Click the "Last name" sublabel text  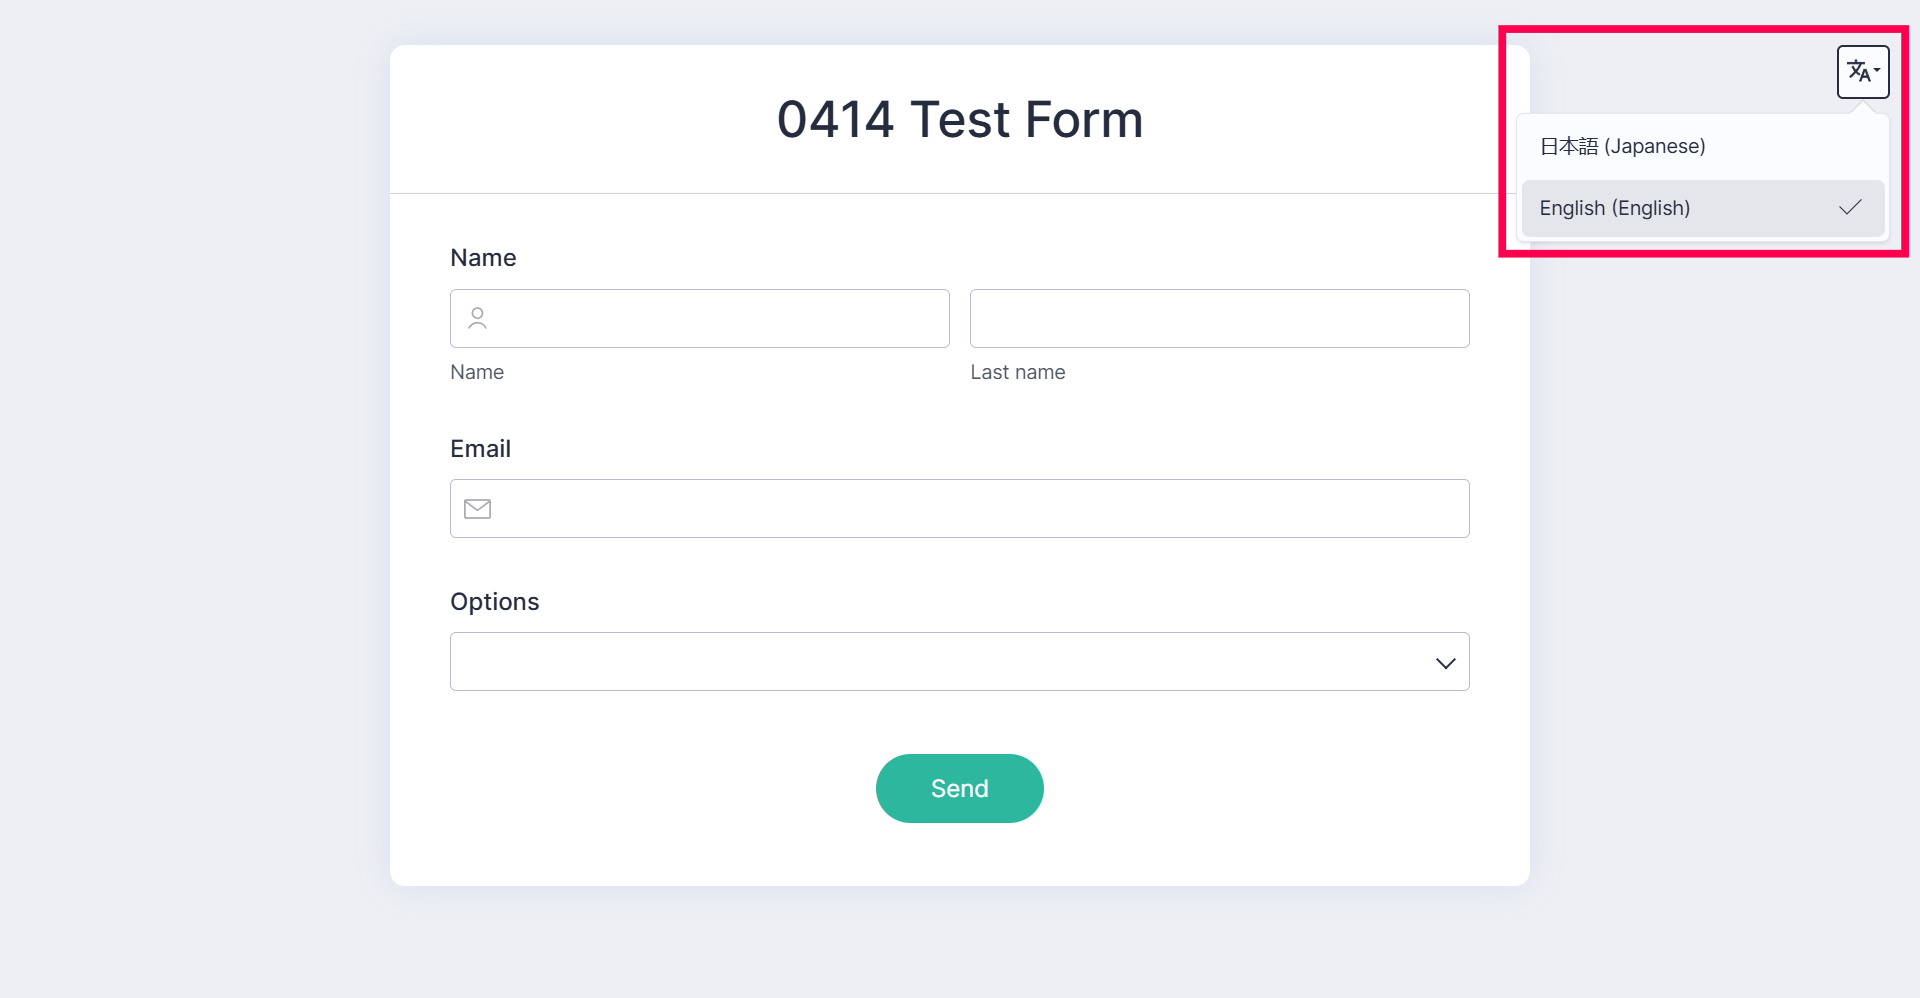[1017, 373]
